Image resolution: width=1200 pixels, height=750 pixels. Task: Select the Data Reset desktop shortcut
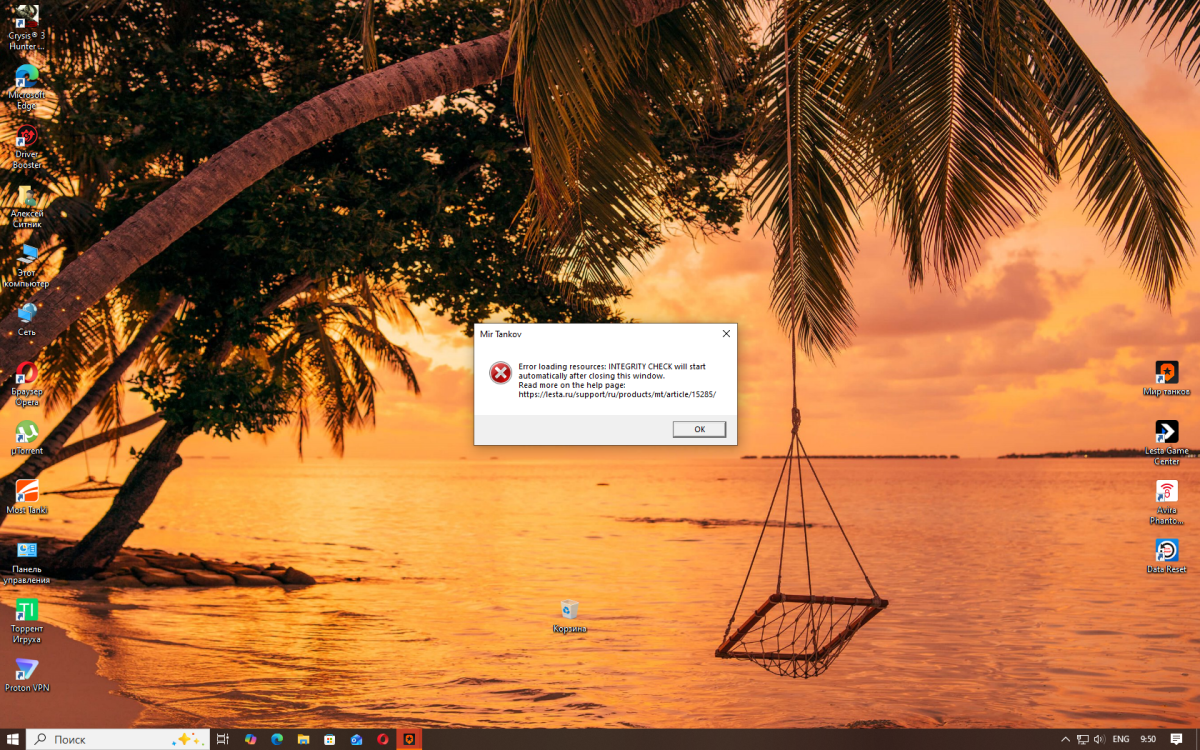pyautogui.click(x=1167, y=556)
